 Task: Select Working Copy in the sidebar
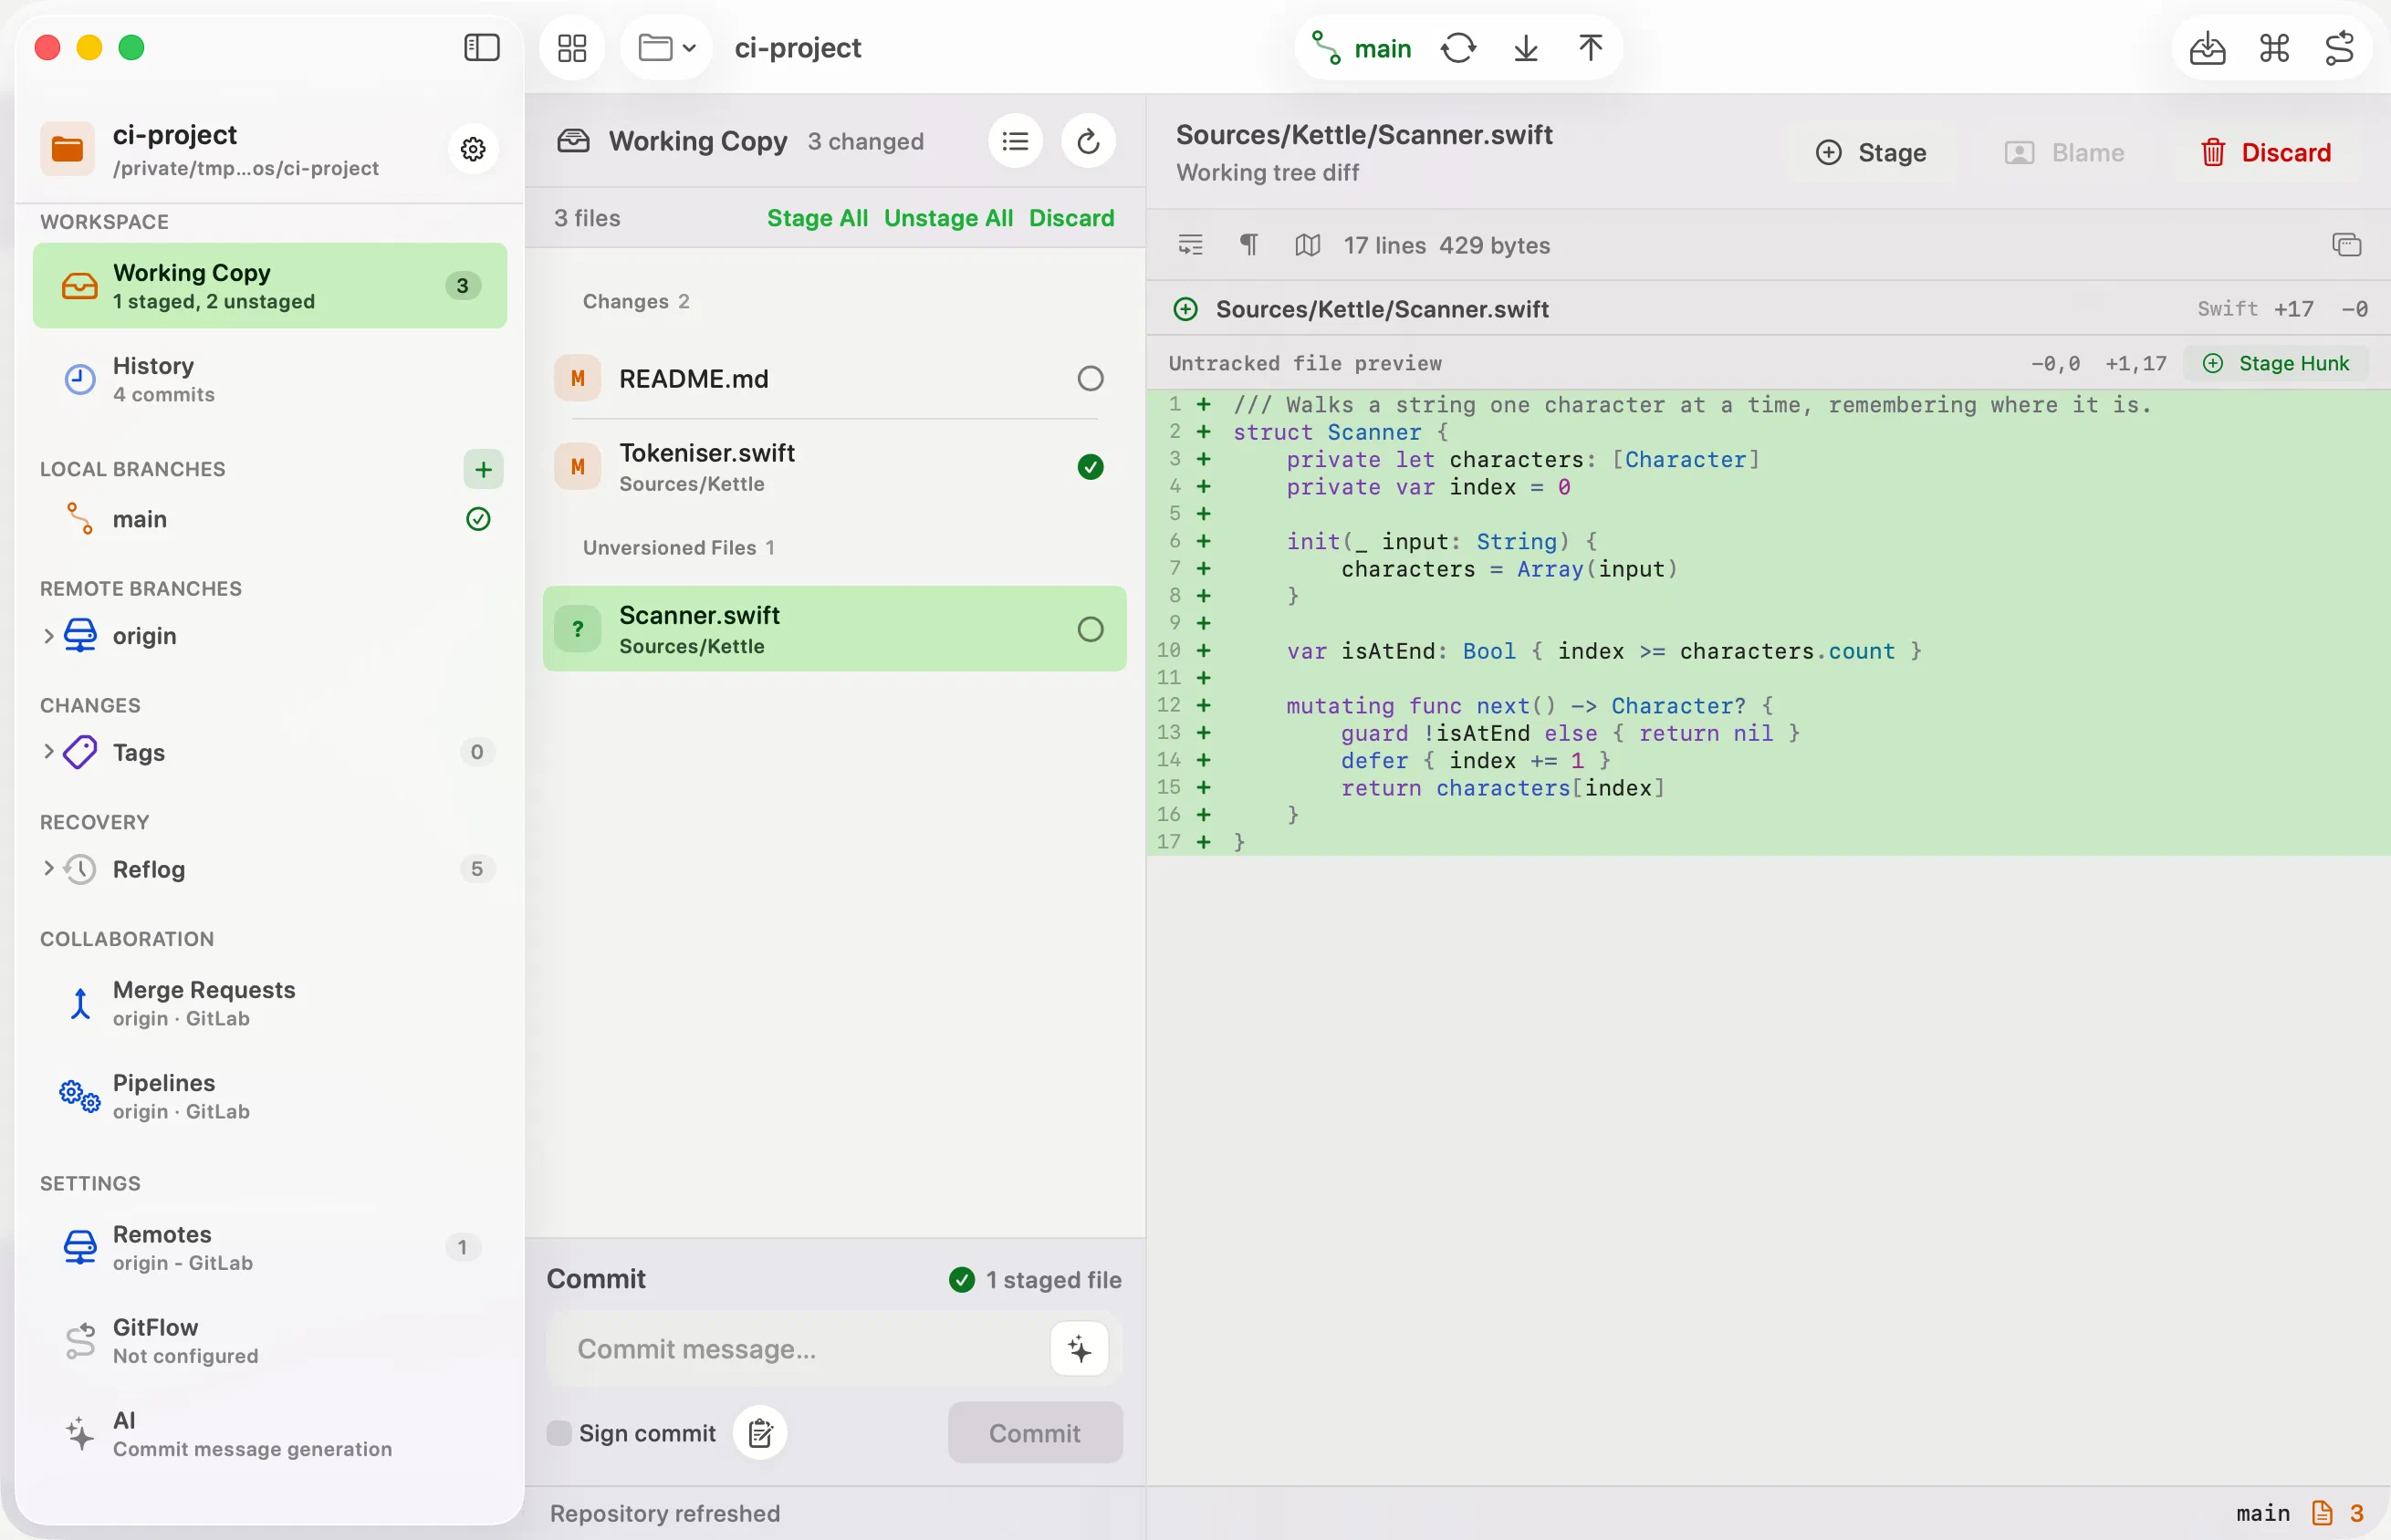[x=270, y=286]
